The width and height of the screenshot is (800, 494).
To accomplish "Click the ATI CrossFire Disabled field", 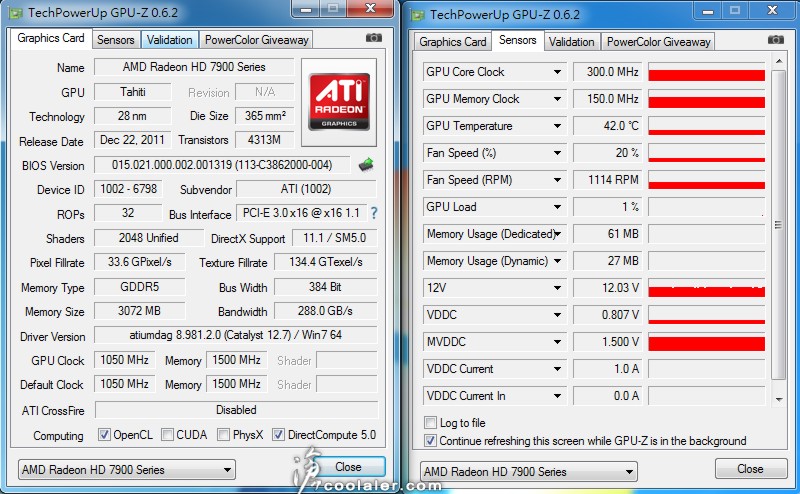I will click(236, 410).
